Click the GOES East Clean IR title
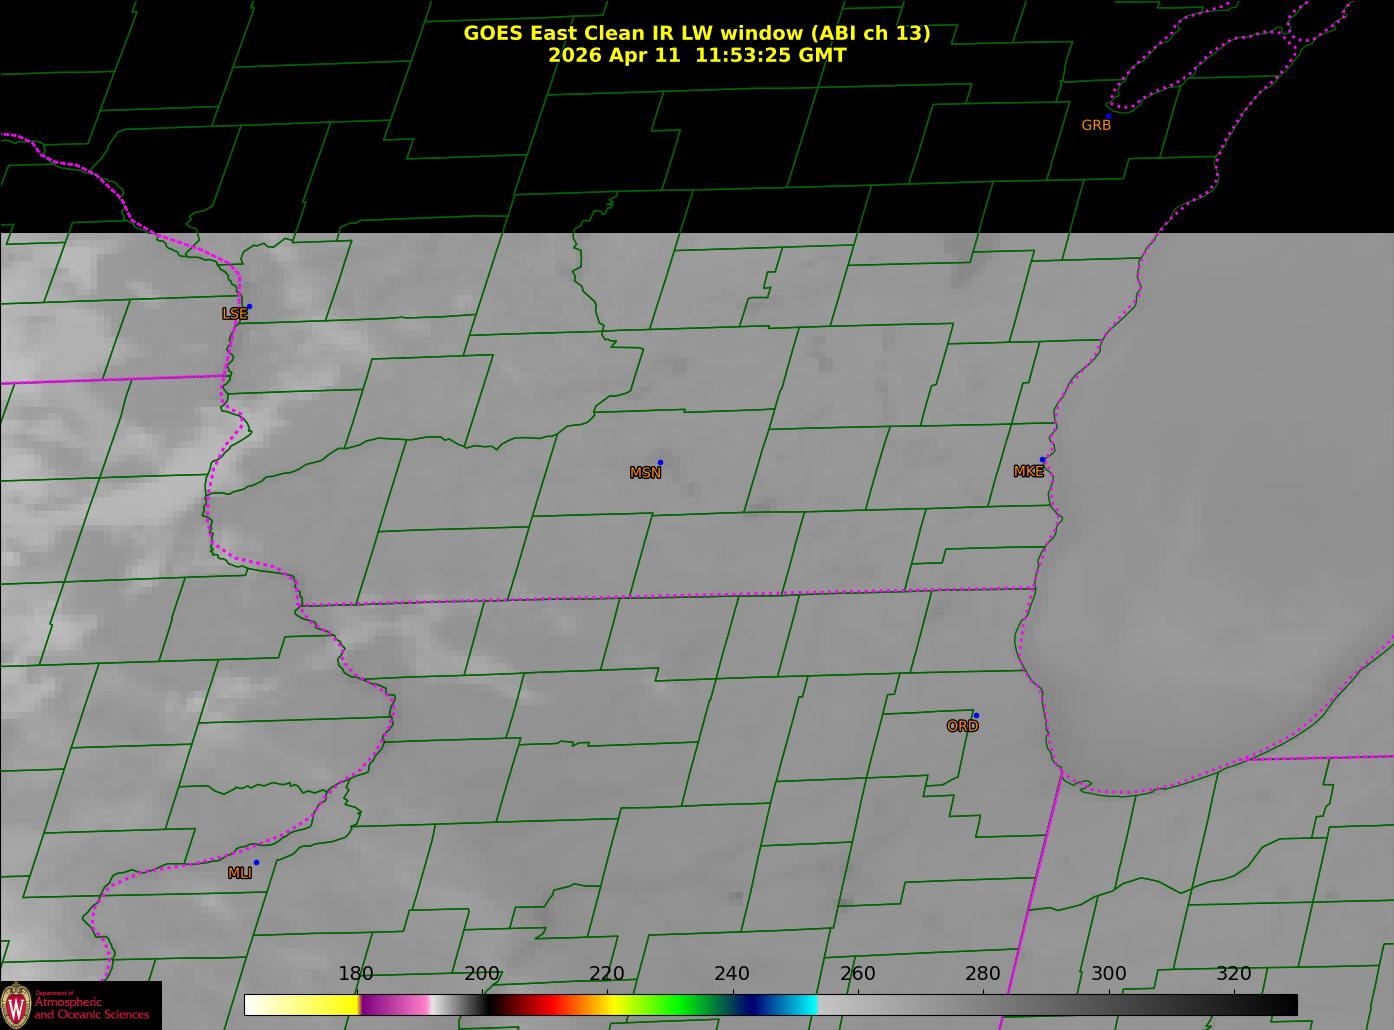The width and height of the screenshot is (1394, 1030). click(x=696, y=33)
